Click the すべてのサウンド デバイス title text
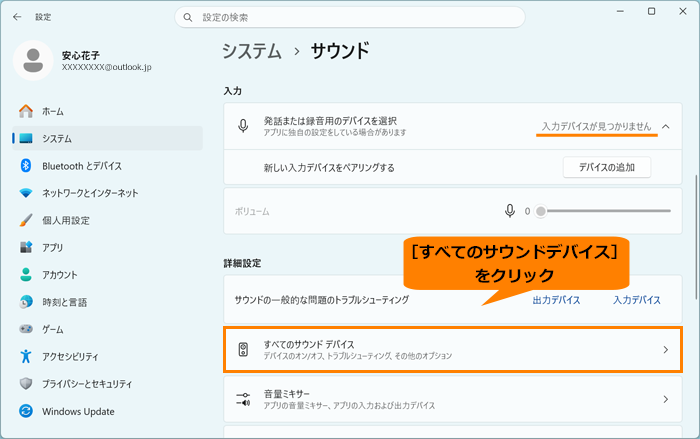The image size is (700, 439). coord(309,344)
